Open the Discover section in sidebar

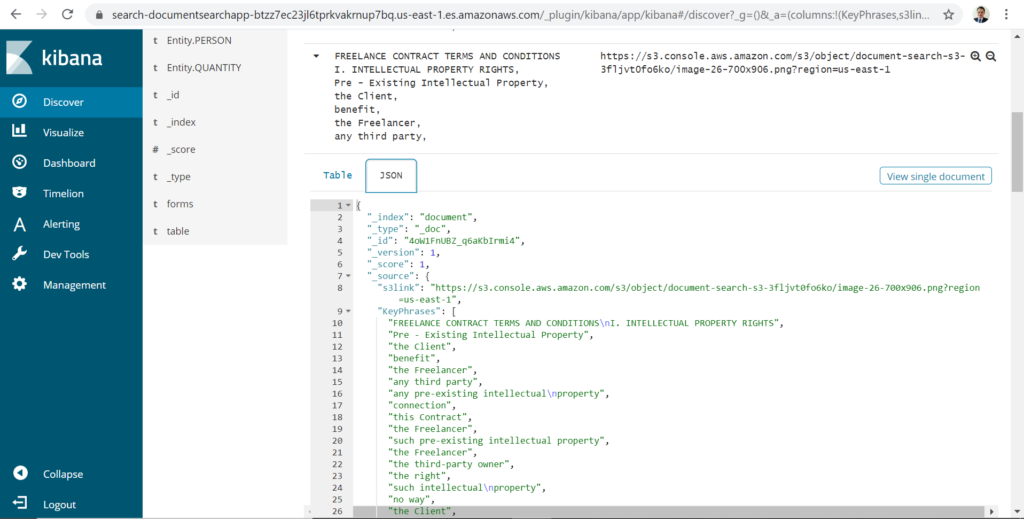62,102
